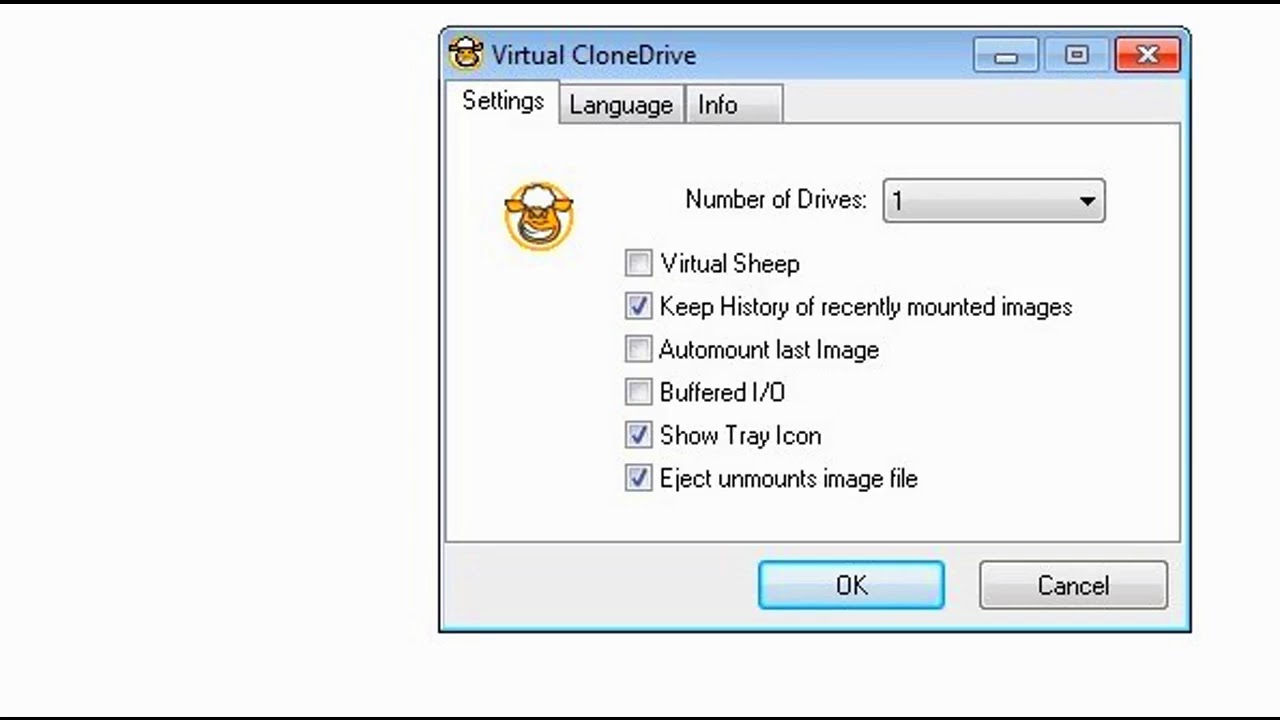This screenshot has width=1280, height=720.
Task: Minimize the Virtual CloneDrive window
Action: [1006, 55]
